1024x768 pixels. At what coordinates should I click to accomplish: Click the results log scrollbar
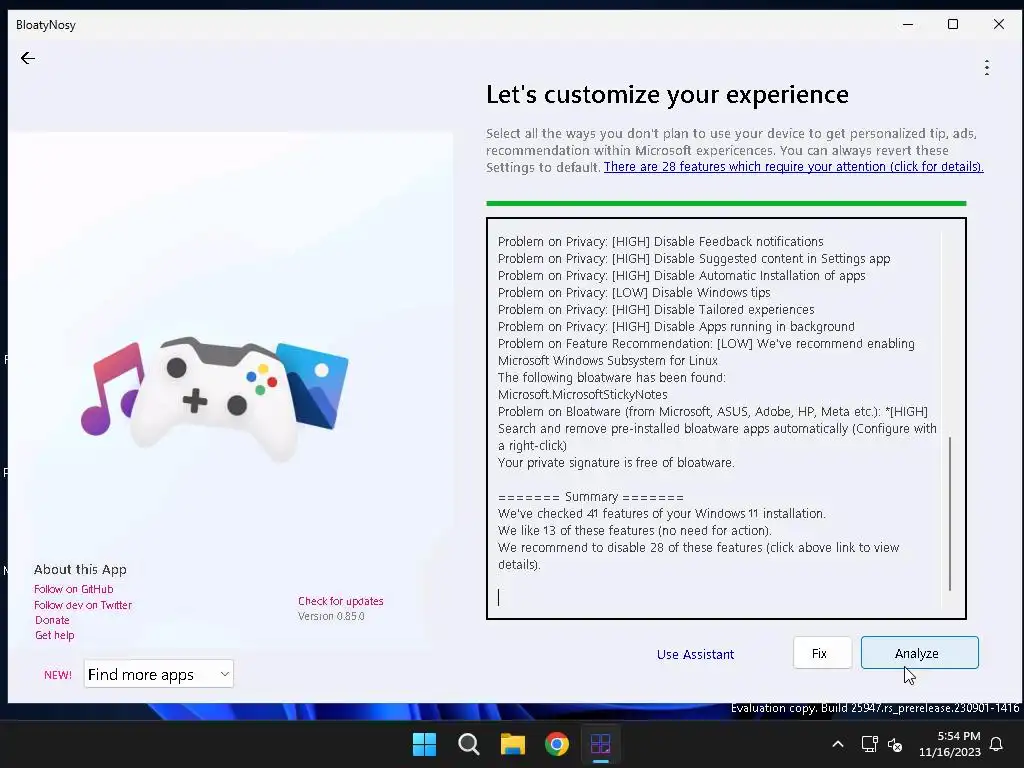point(950,513)
